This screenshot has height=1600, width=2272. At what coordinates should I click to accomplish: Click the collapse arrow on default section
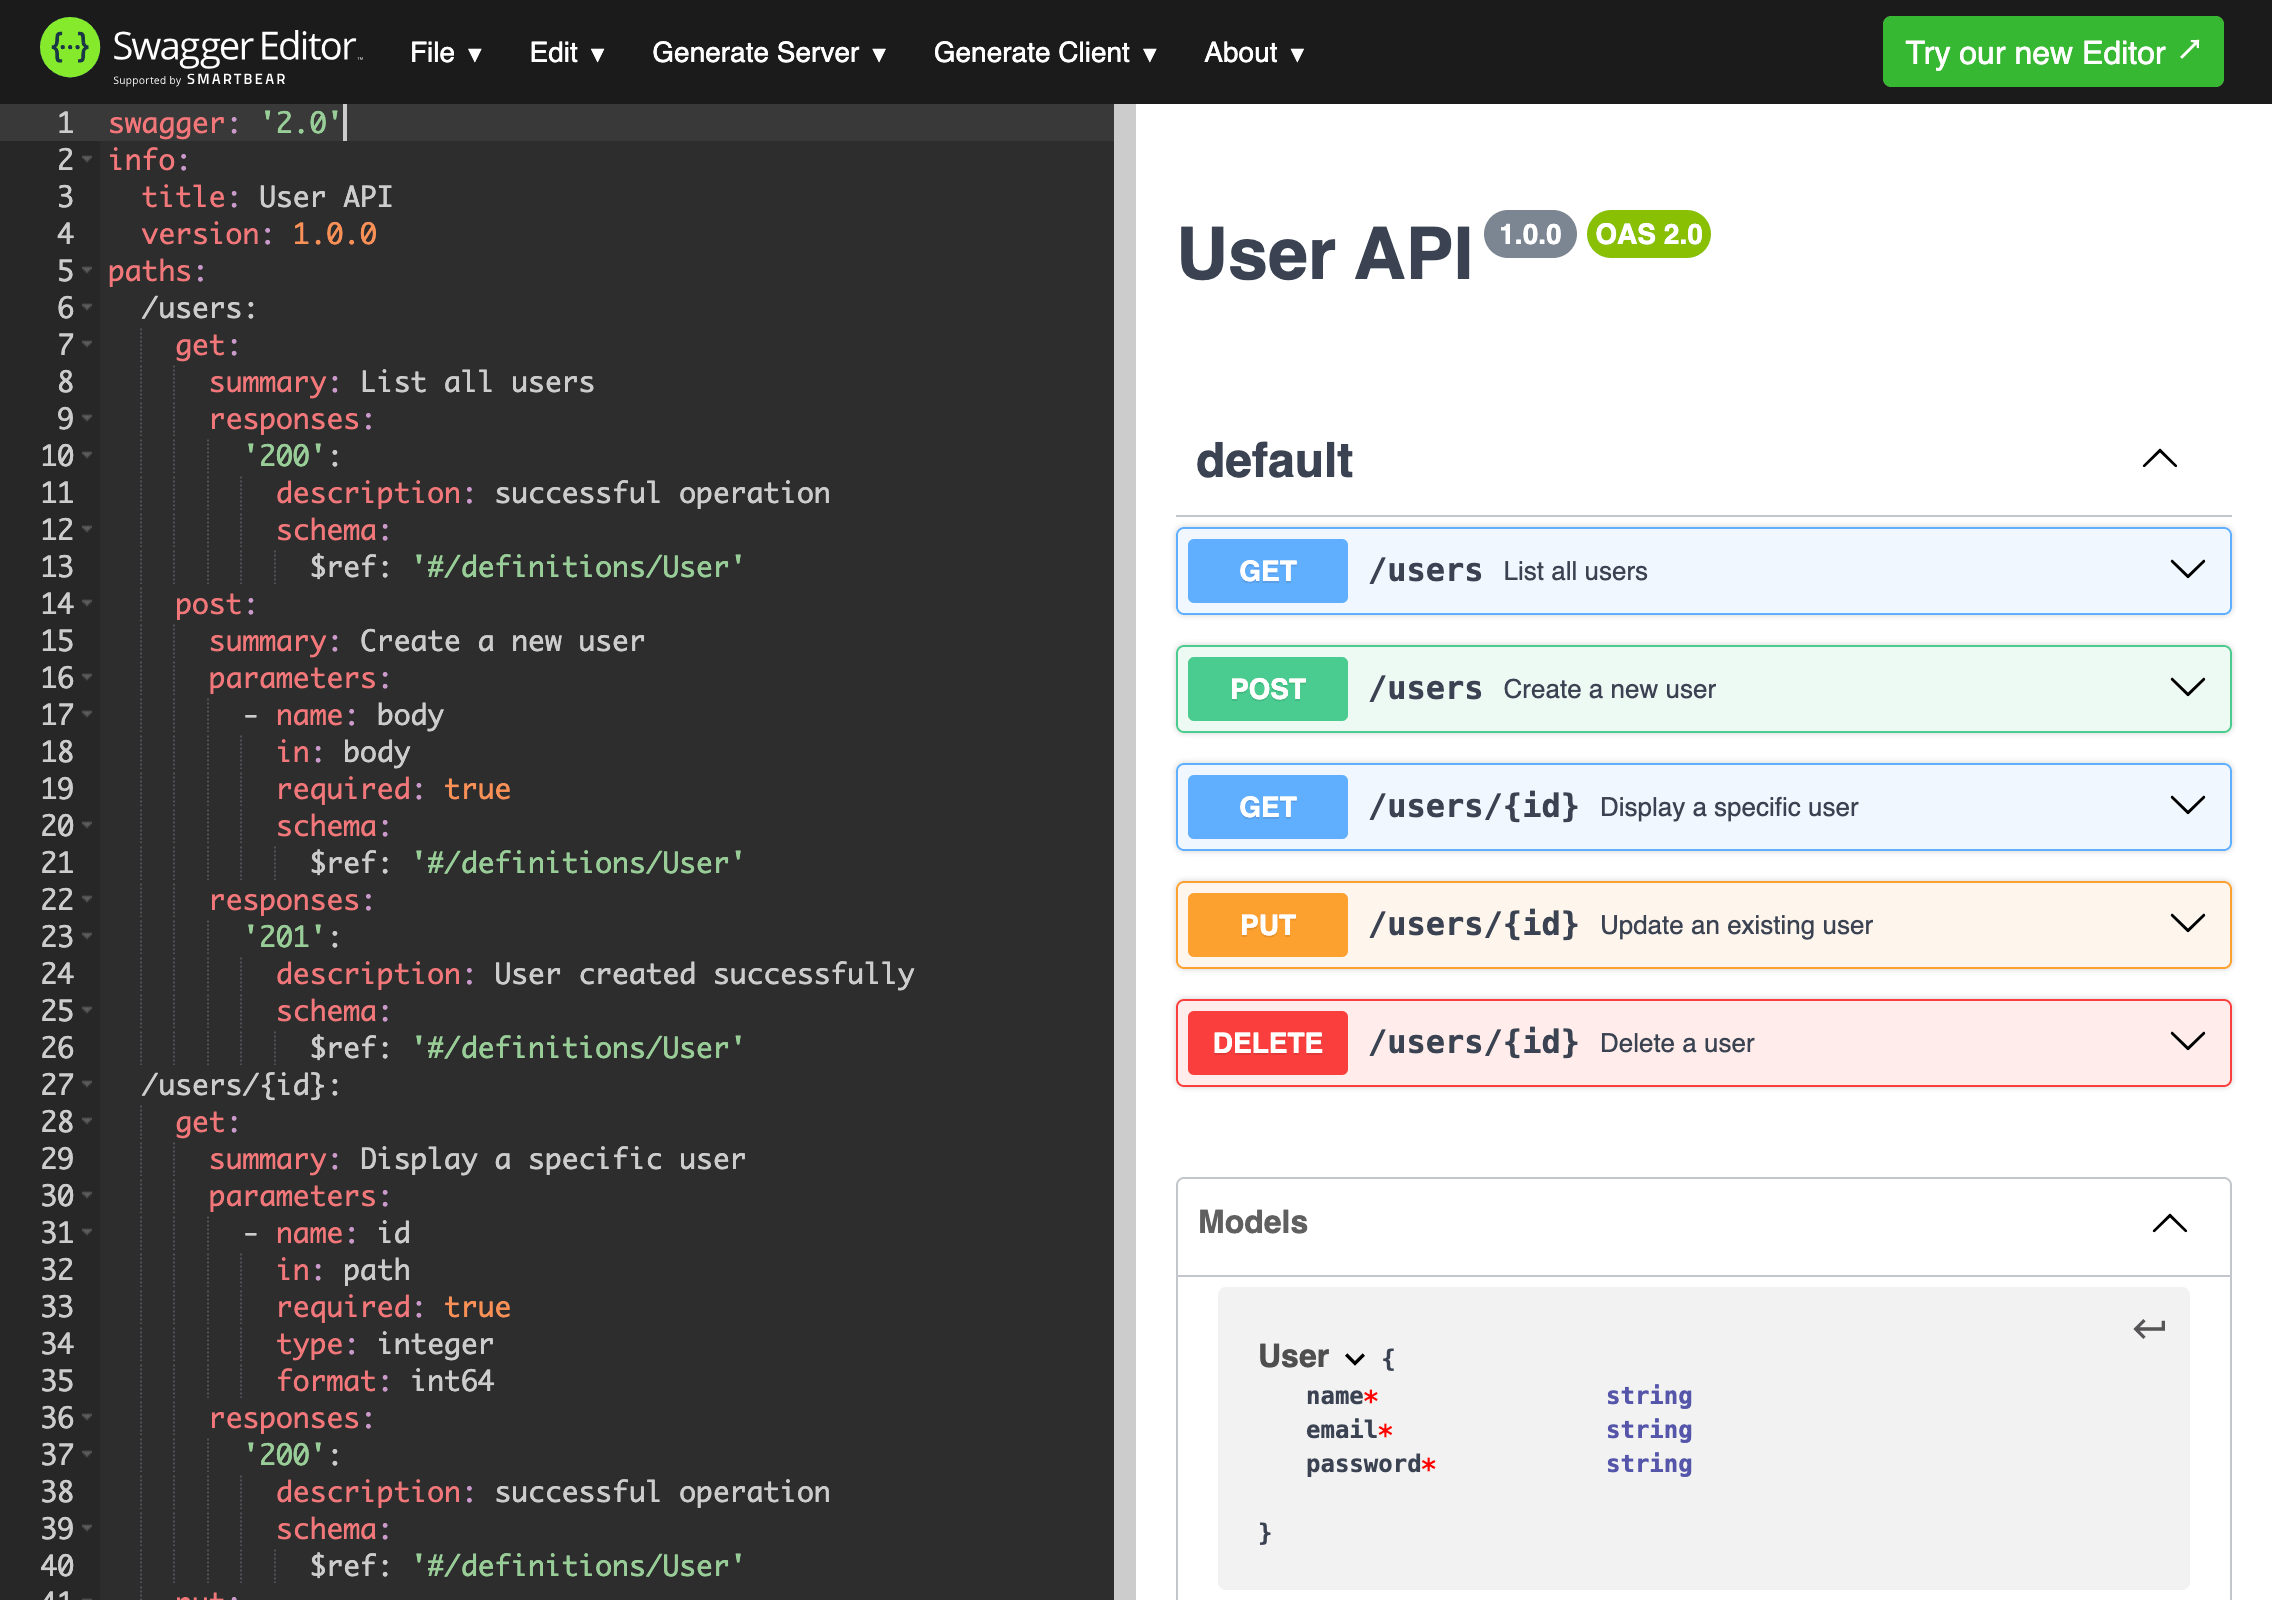(2161, 461)
